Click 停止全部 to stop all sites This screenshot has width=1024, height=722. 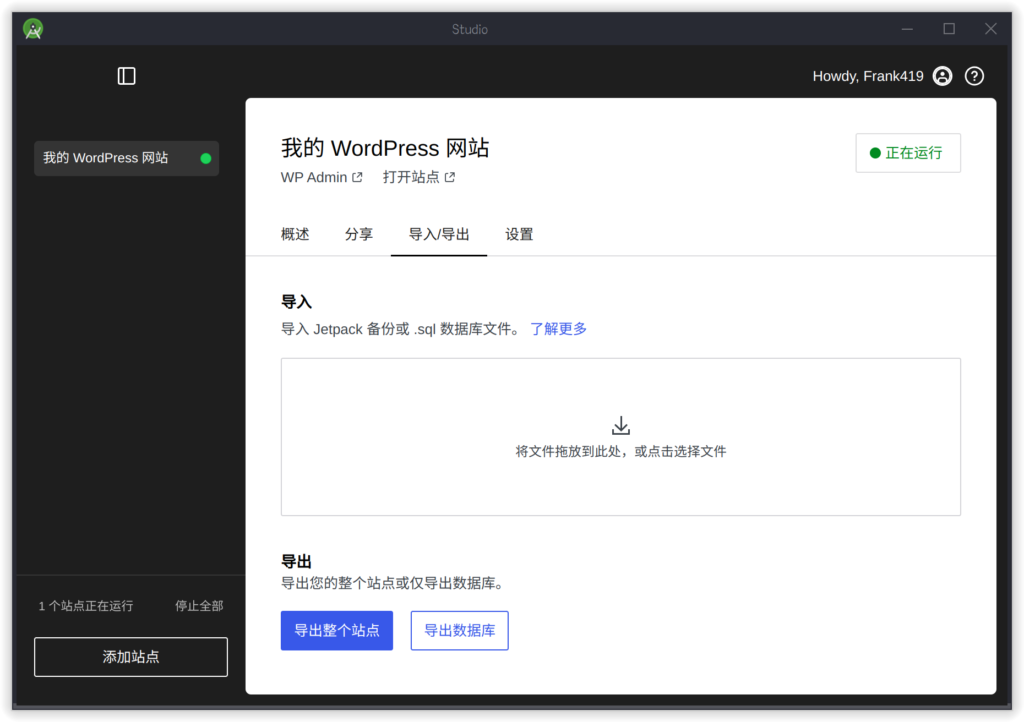tap(197, 605)
